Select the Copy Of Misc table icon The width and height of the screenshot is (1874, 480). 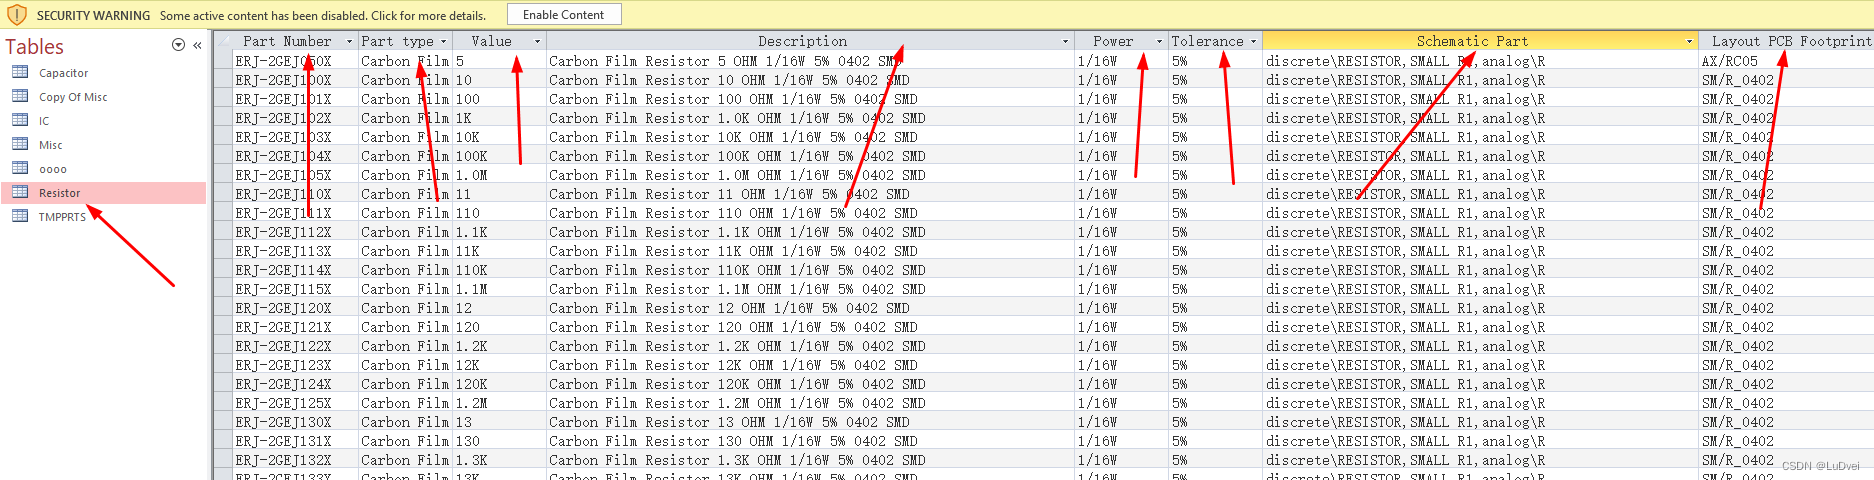pyautogui.click(x=20, y=96)
